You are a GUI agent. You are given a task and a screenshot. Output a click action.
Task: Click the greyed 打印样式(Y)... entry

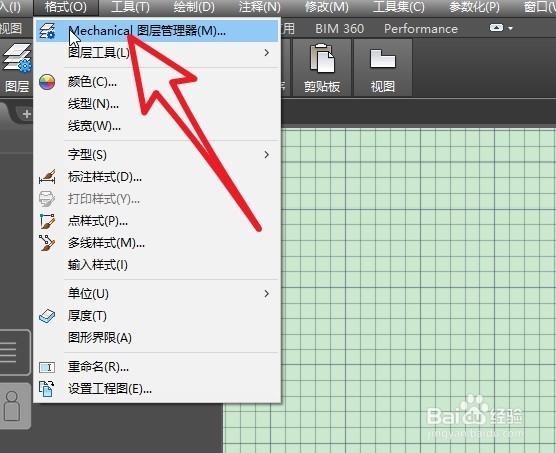pos(157,199)
